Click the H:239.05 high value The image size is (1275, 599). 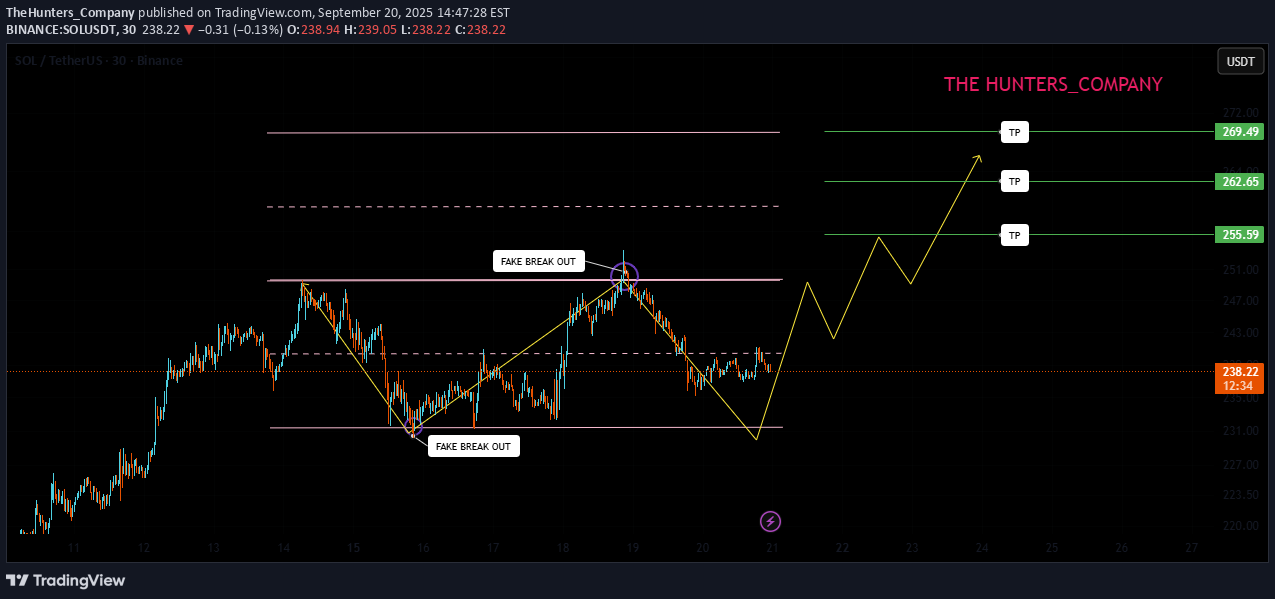371,30
